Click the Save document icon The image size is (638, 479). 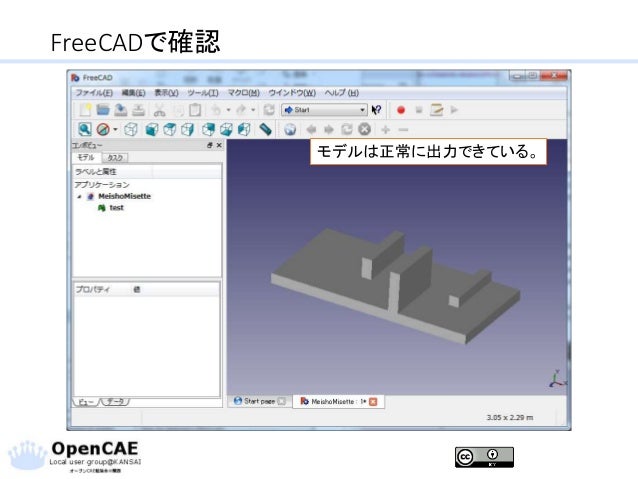[x=120, y=110]
